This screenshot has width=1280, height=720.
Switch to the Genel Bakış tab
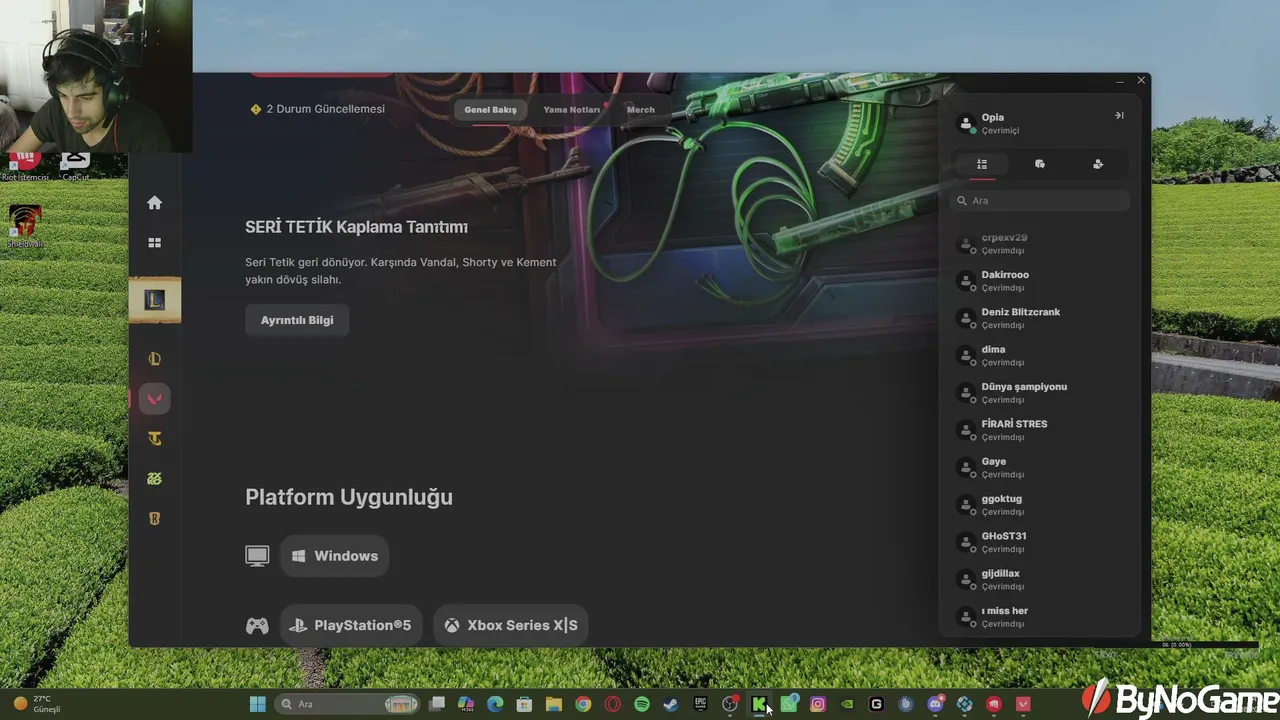[x=490, y=110]
